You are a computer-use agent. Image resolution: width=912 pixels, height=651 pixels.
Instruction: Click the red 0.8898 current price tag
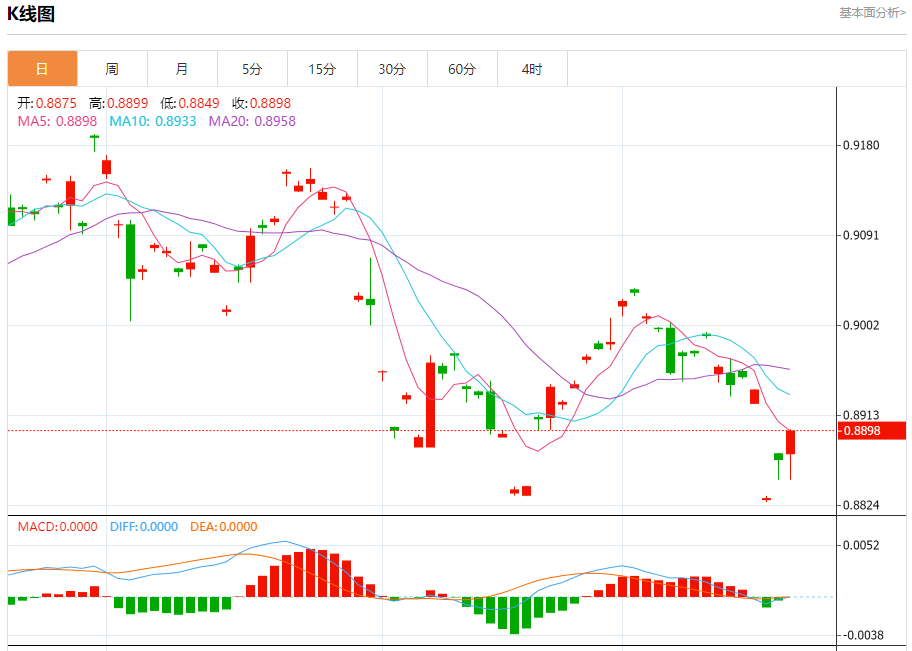point(872,431)
